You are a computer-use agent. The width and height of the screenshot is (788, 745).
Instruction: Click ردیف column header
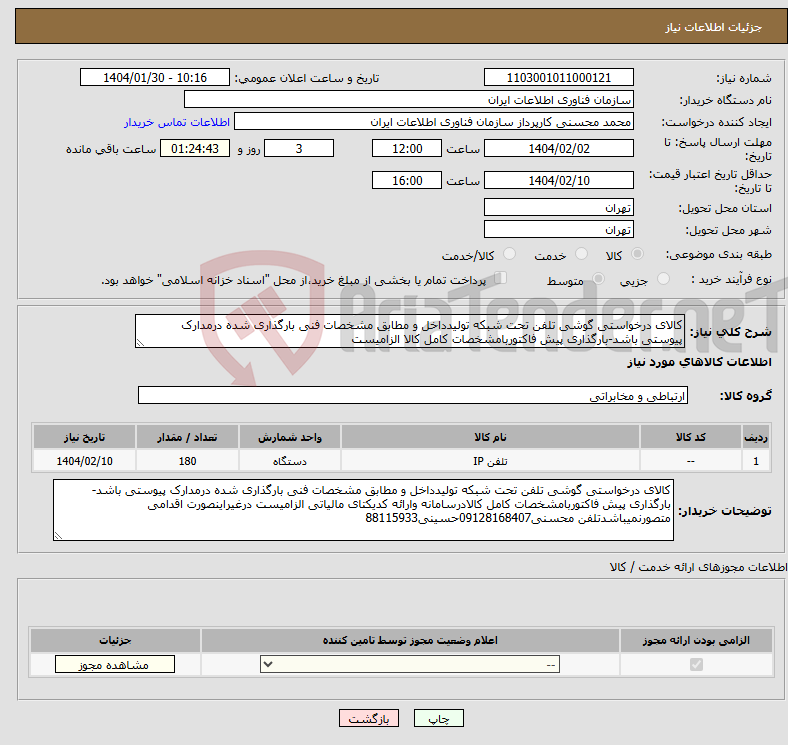pos(756,437)
